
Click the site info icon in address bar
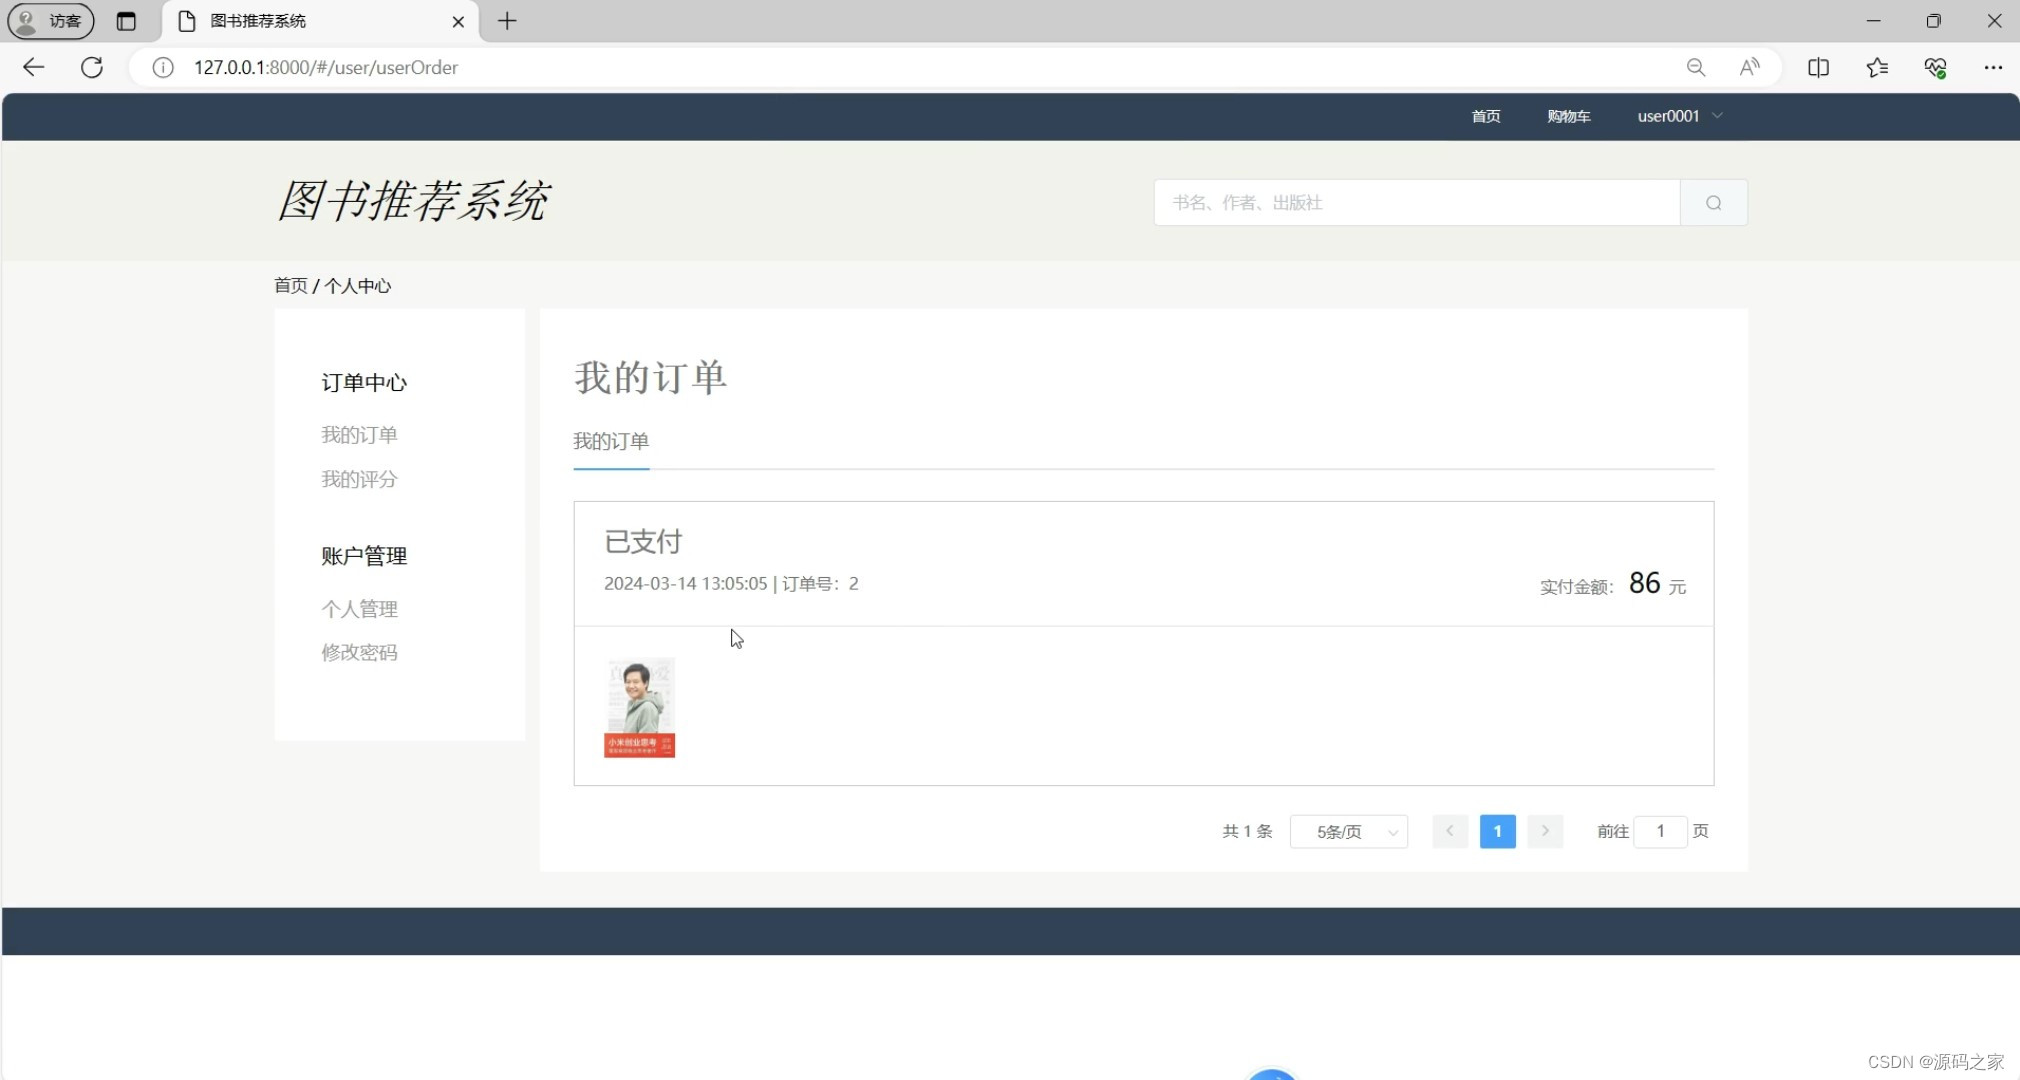(161, 67)
